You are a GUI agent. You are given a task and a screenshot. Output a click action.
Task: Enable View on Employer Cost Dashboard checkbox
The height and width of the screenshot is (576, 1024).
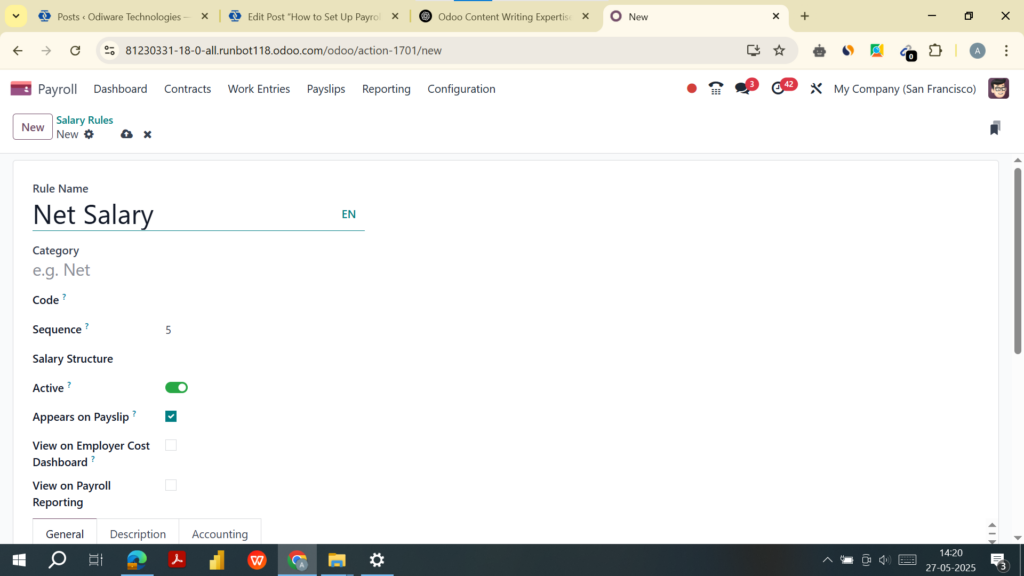pyautogui.click(x=171, y=445)
